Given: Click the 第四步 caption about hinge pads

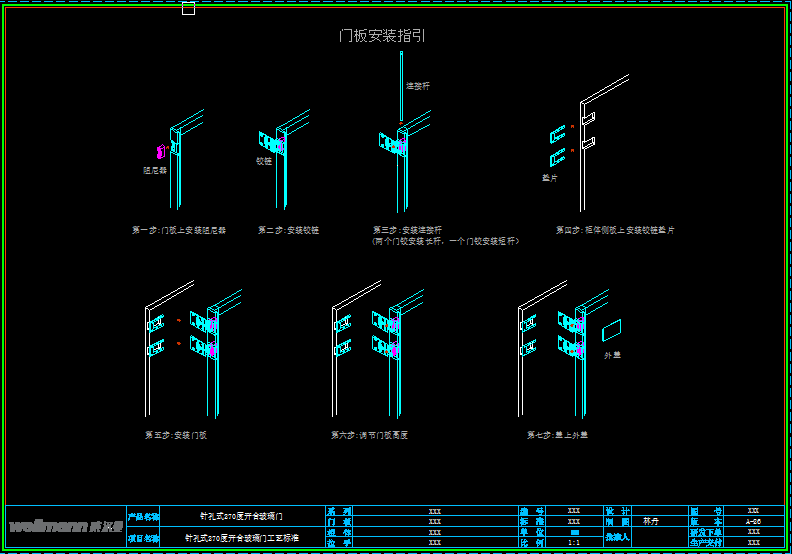Looking at the screenshot, I should pos(615,230).
